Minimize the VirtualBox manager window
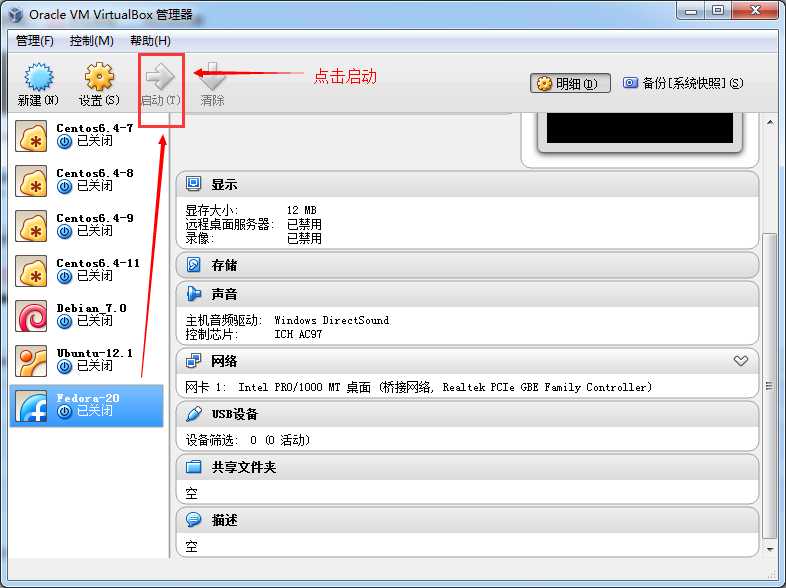Screen dimensions: 786x588 click(x=691, y=11)
